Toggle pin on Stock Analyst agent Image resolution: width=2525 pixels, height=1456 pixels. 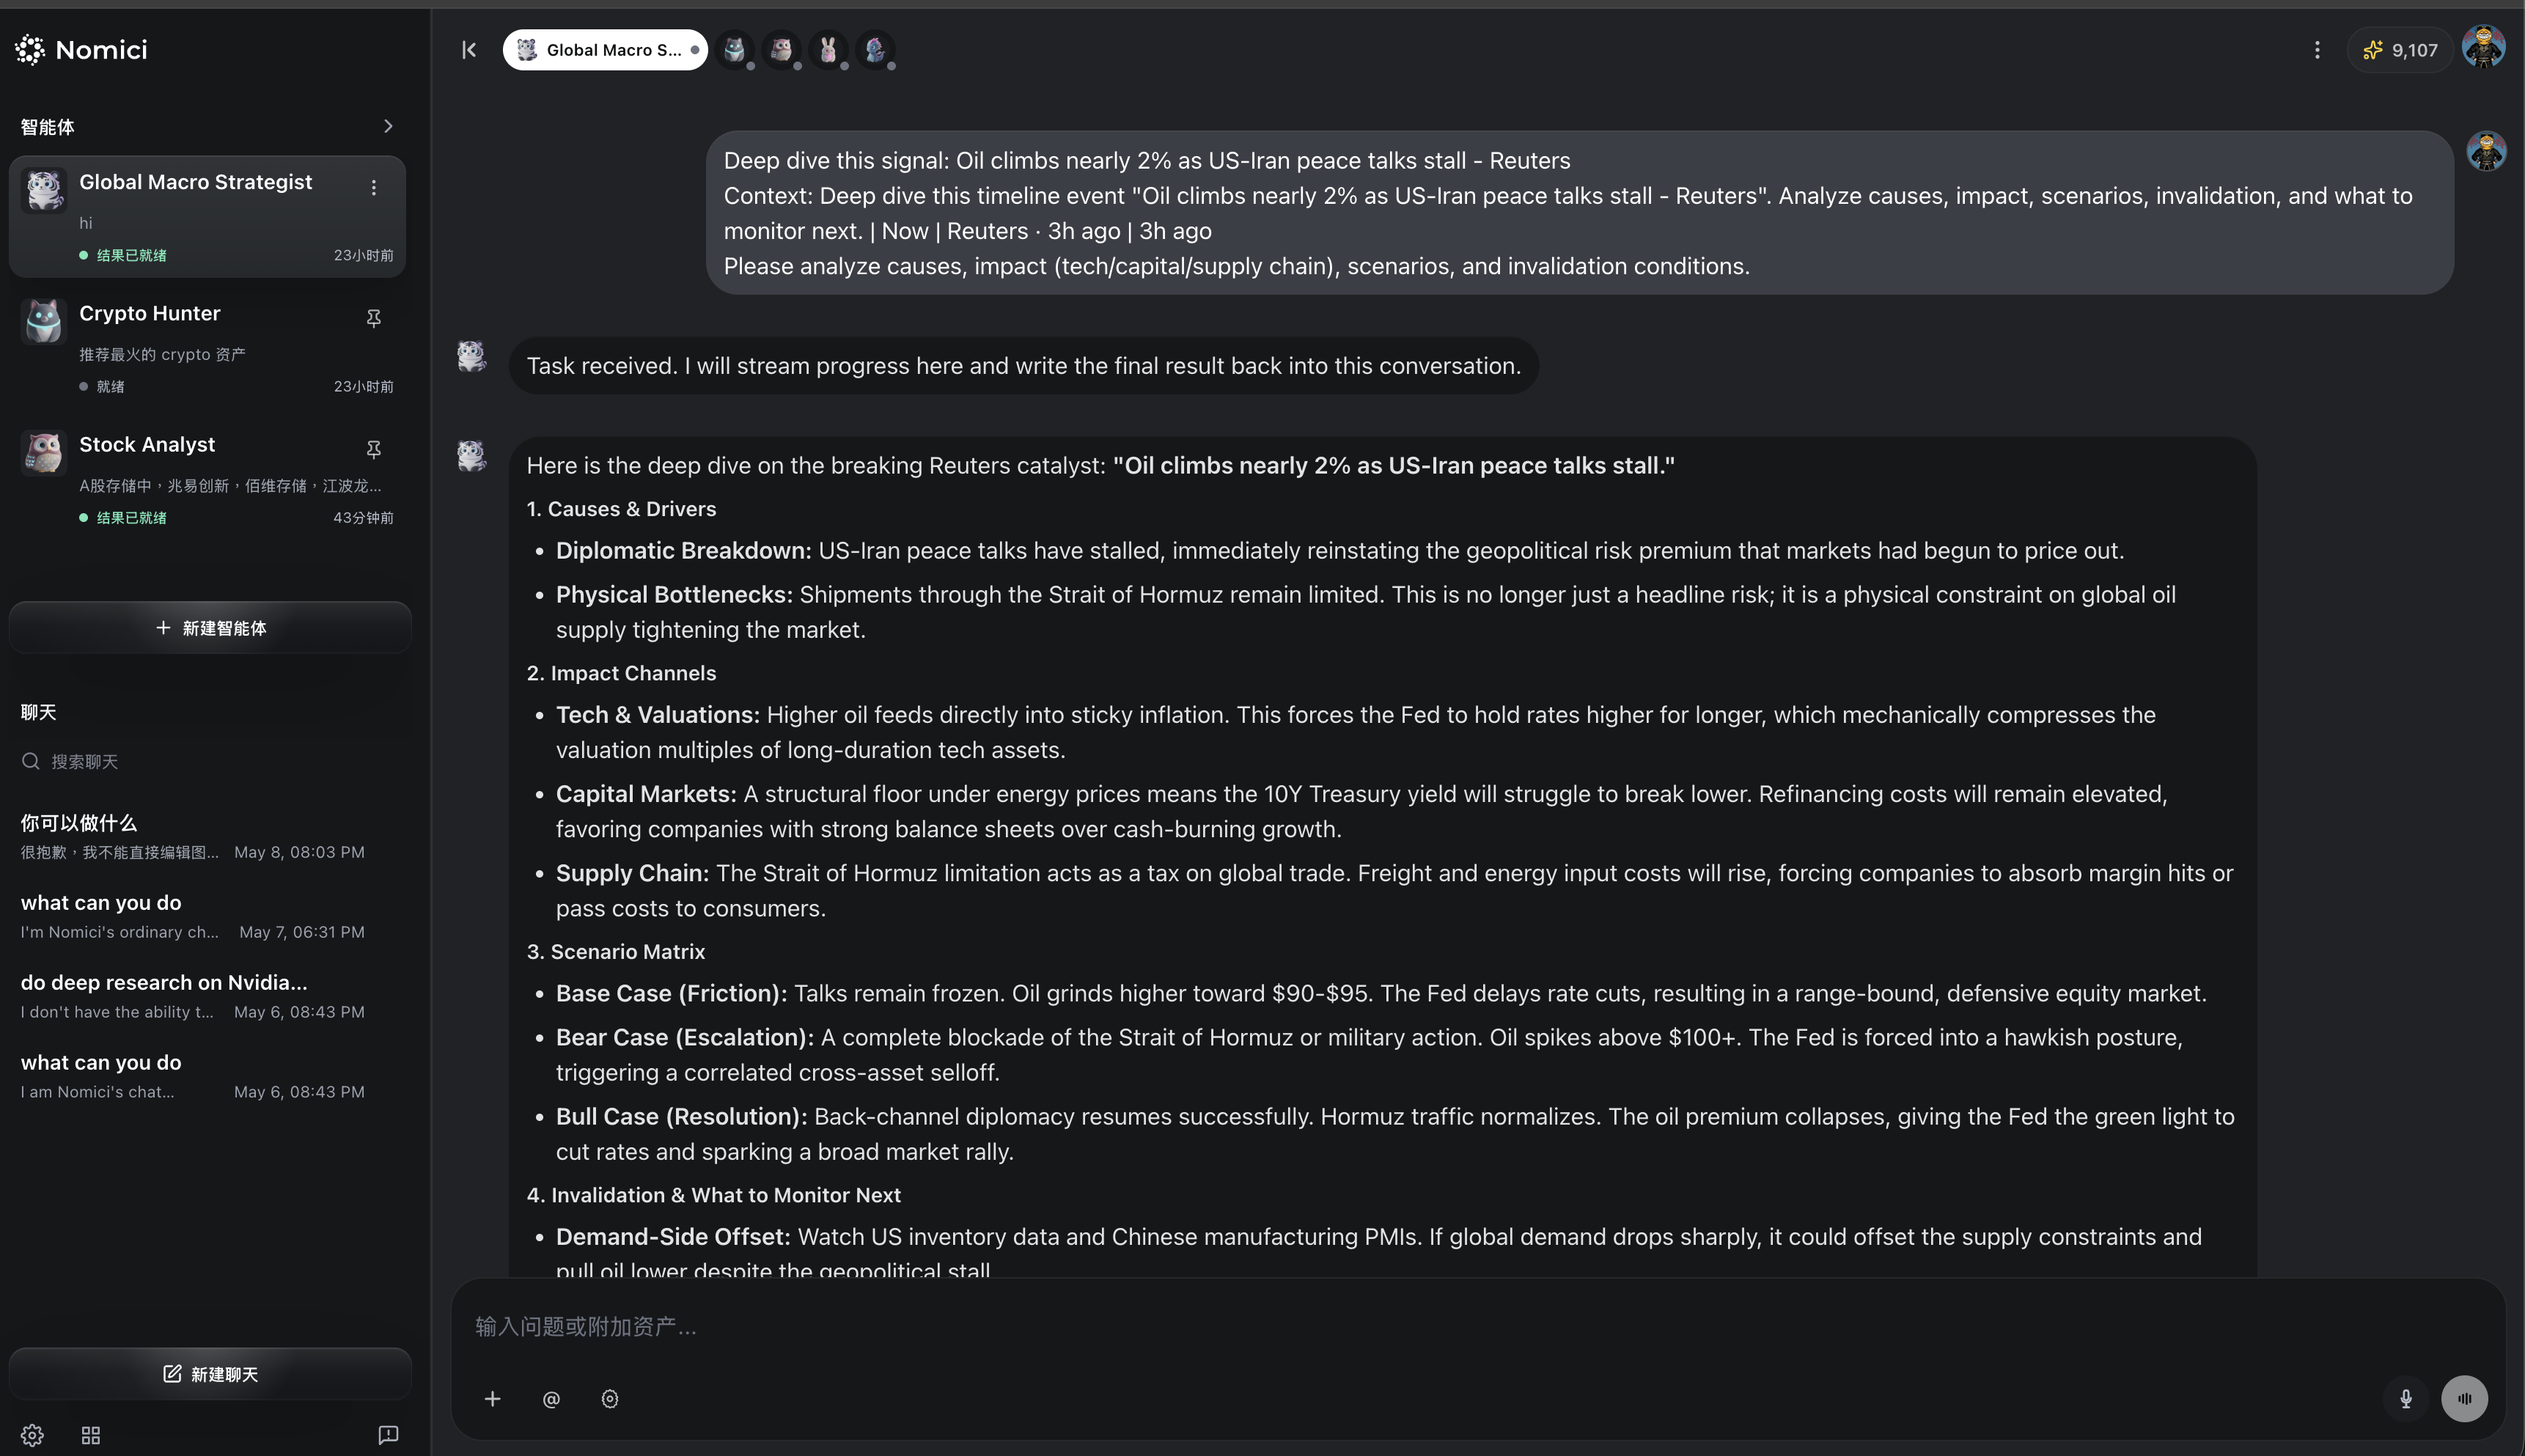pos(373,449)
